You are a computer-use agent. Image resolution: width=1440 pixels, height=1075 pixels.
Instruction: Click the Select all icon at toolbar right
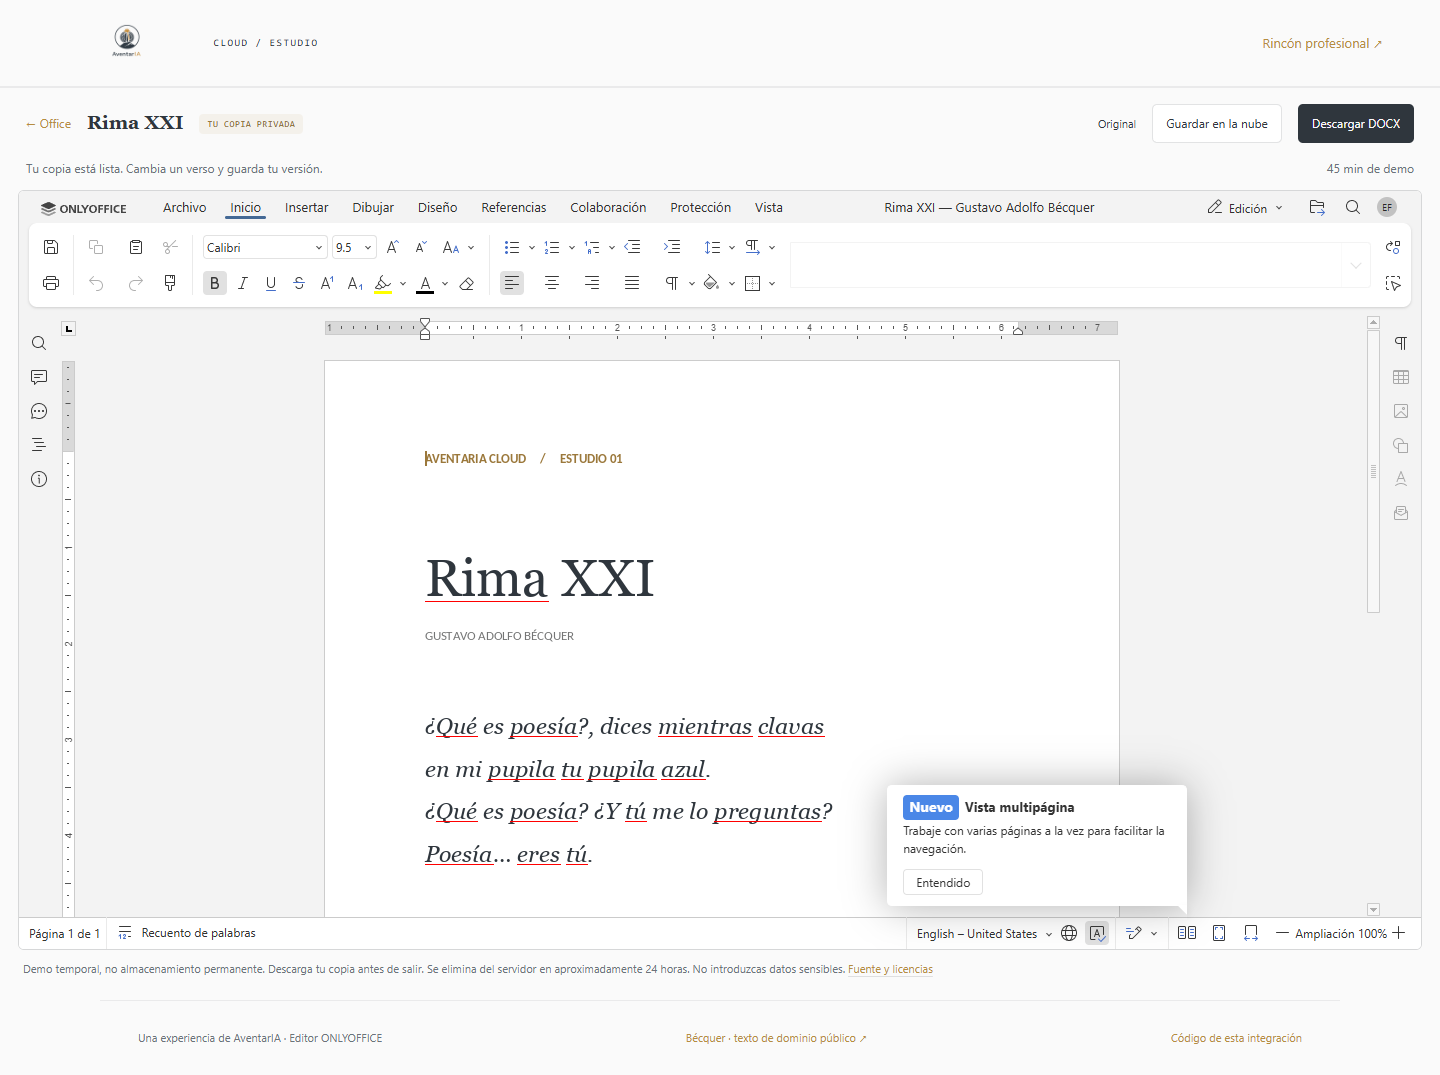1393,283
